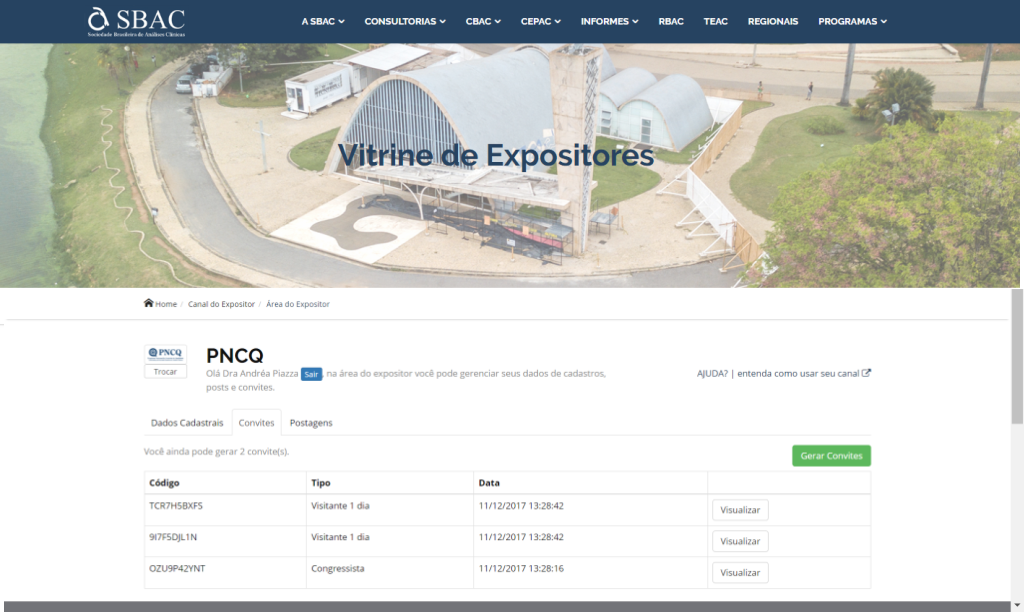Click Visualizar for code TCR7H5BXF5
The width and height of the screenshot is (1024, 612).
pos(740,510)
